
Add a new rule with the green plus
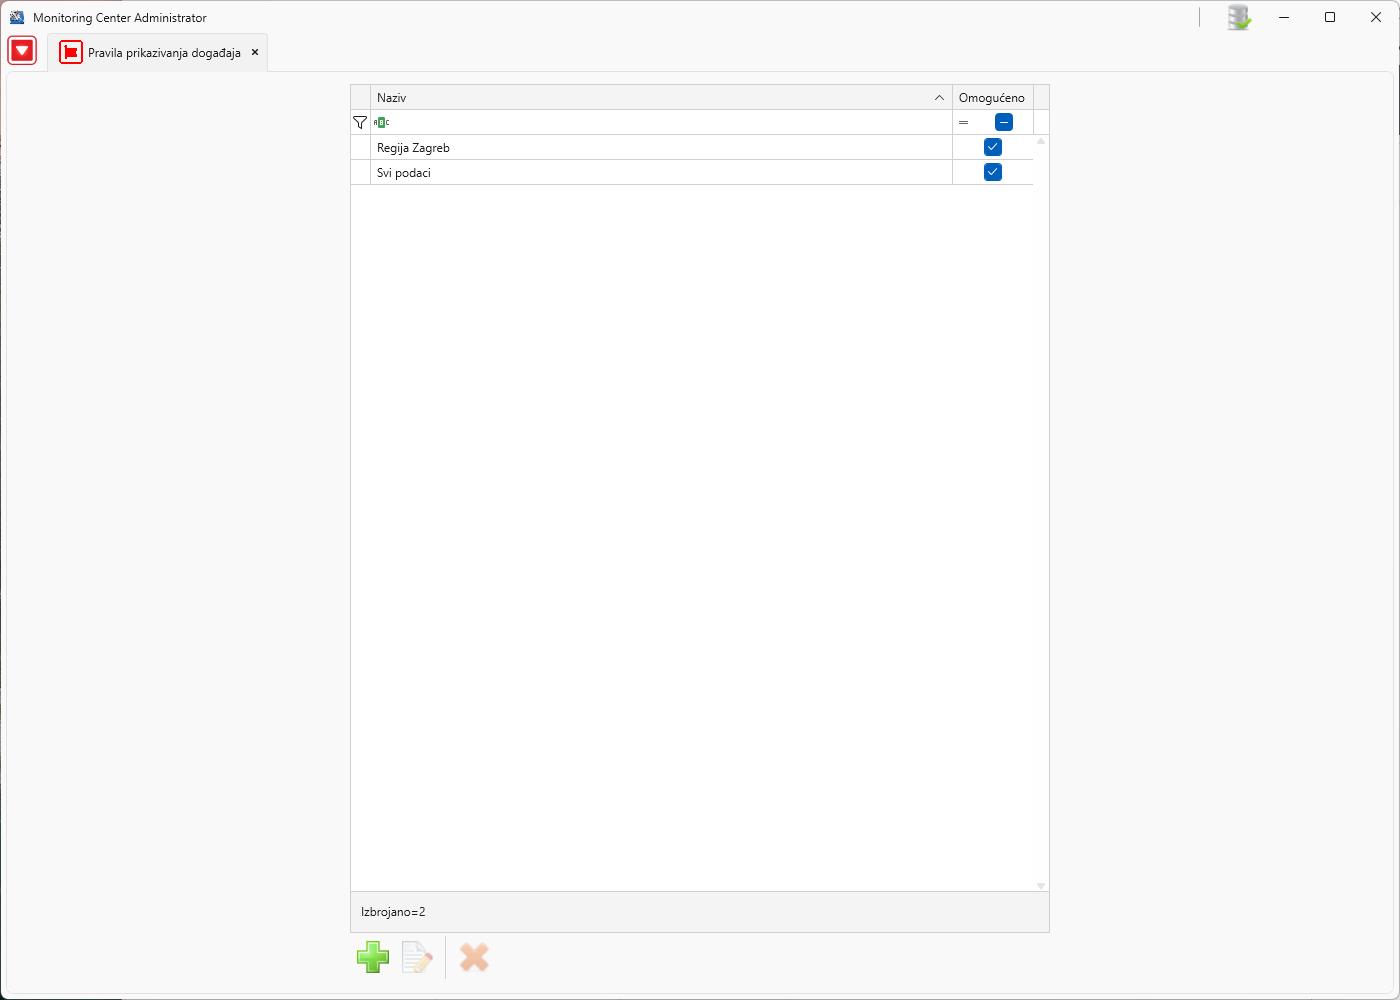pyautogui.click(x=372, y=957)
